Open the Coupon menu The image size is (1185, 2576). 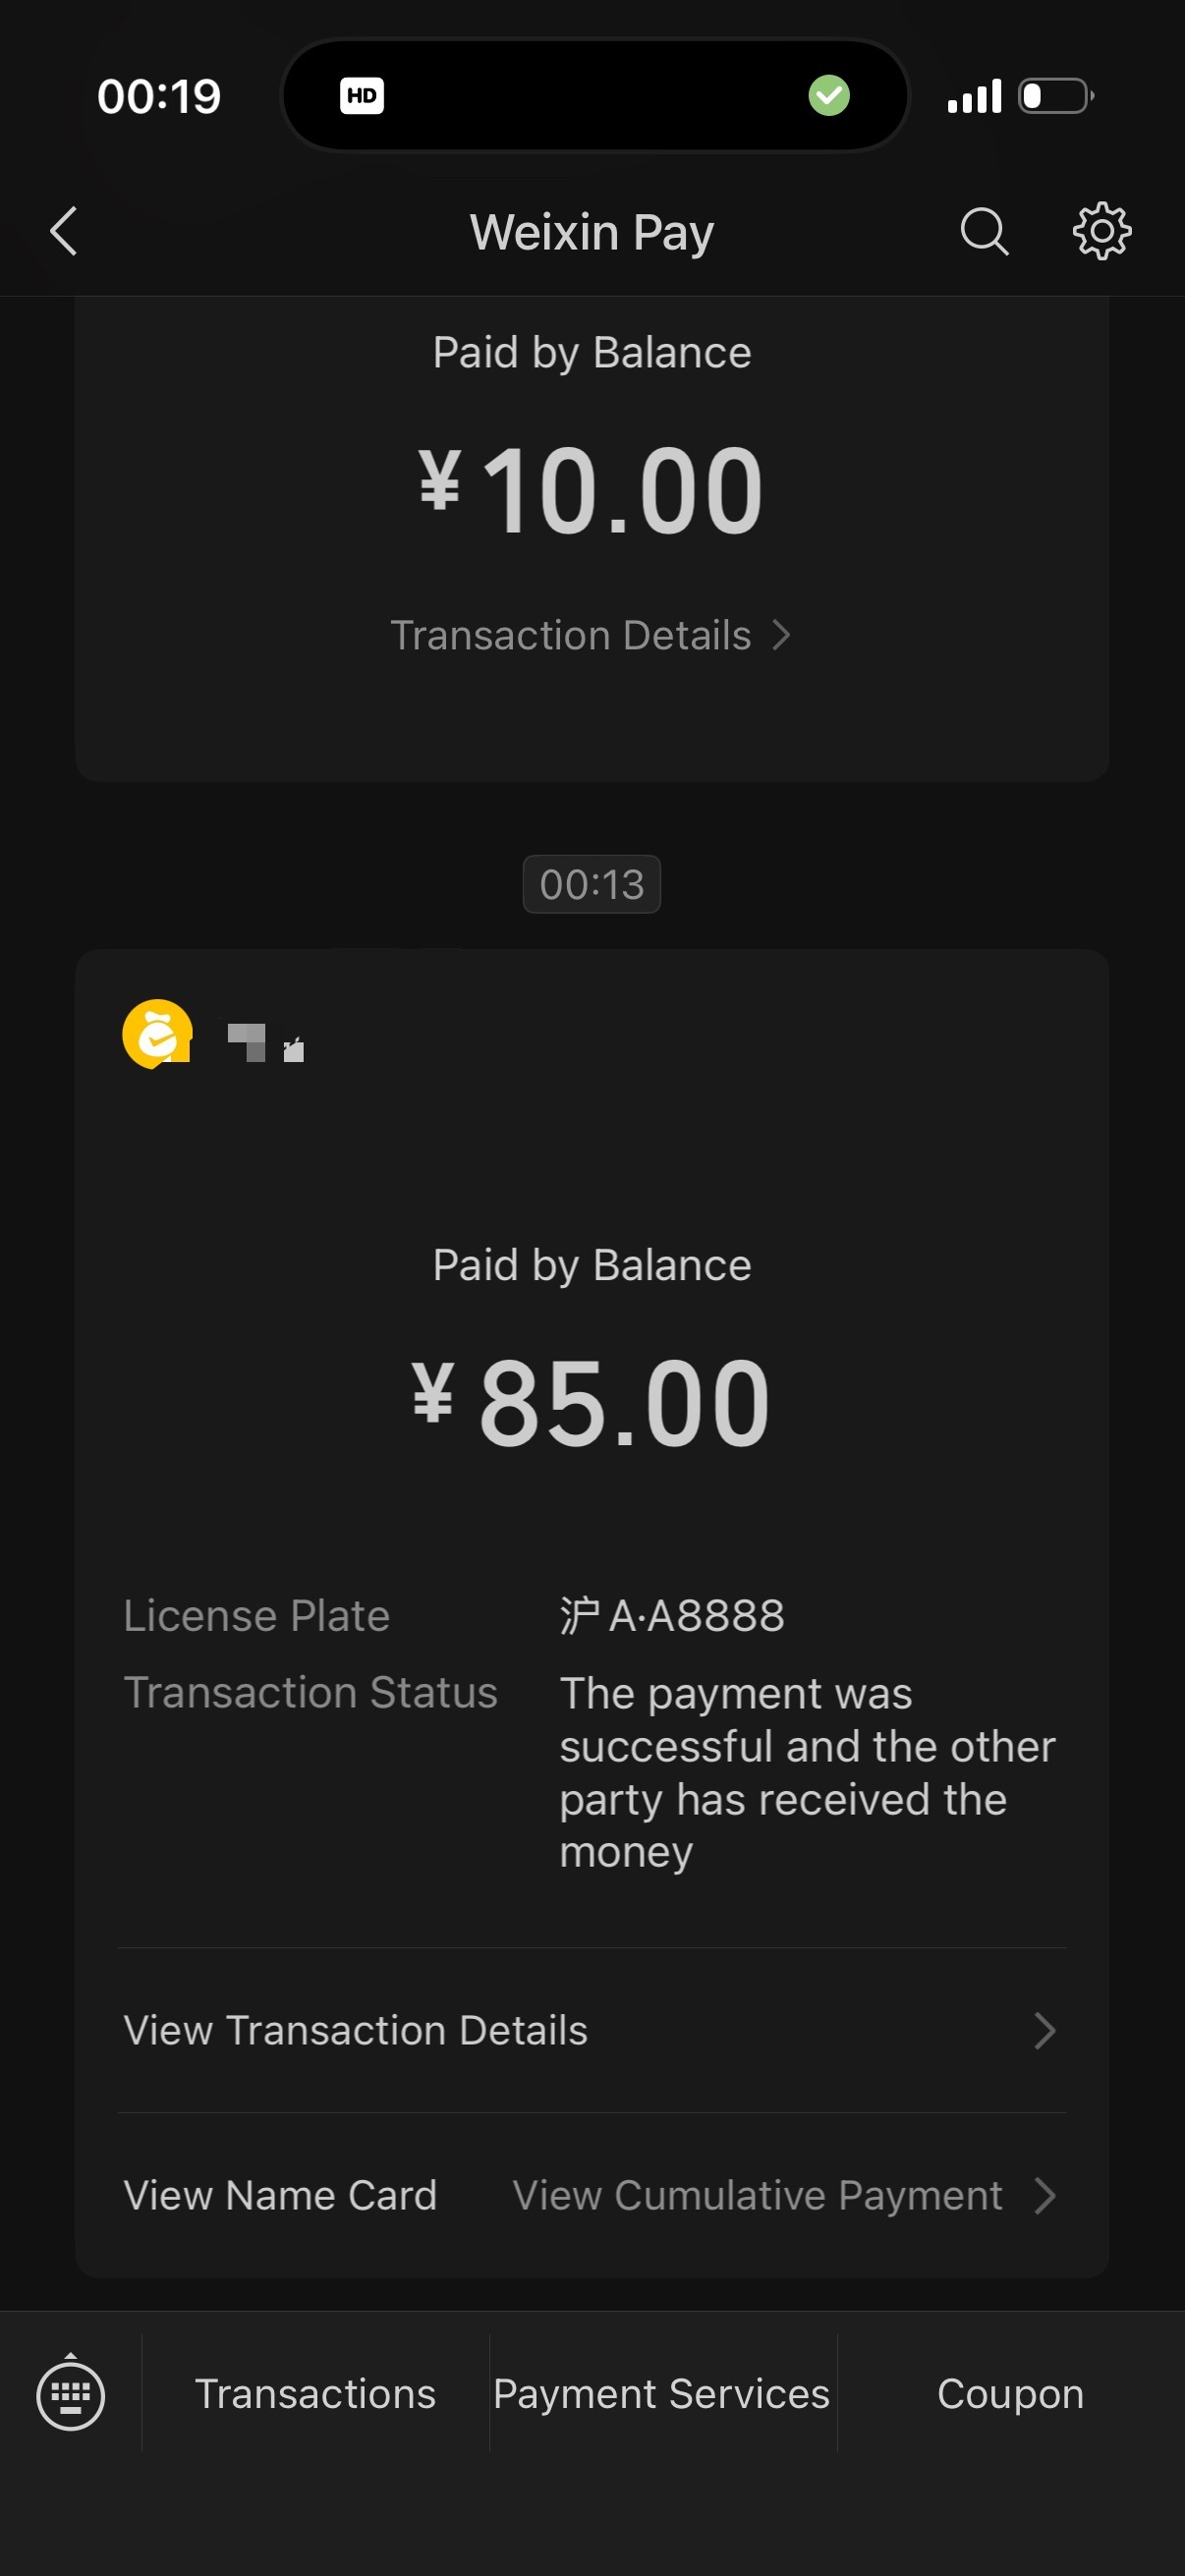[1010, 2394]
